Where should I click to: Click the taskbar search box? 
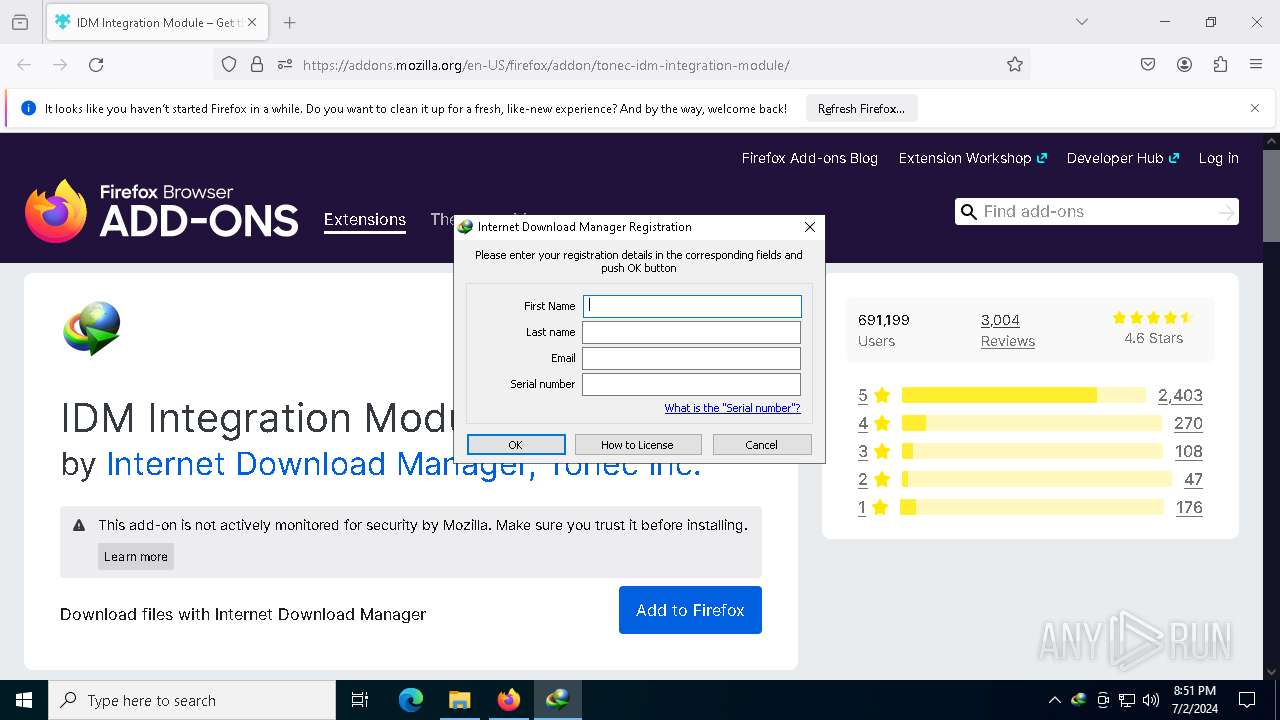[x=192, y=700]
